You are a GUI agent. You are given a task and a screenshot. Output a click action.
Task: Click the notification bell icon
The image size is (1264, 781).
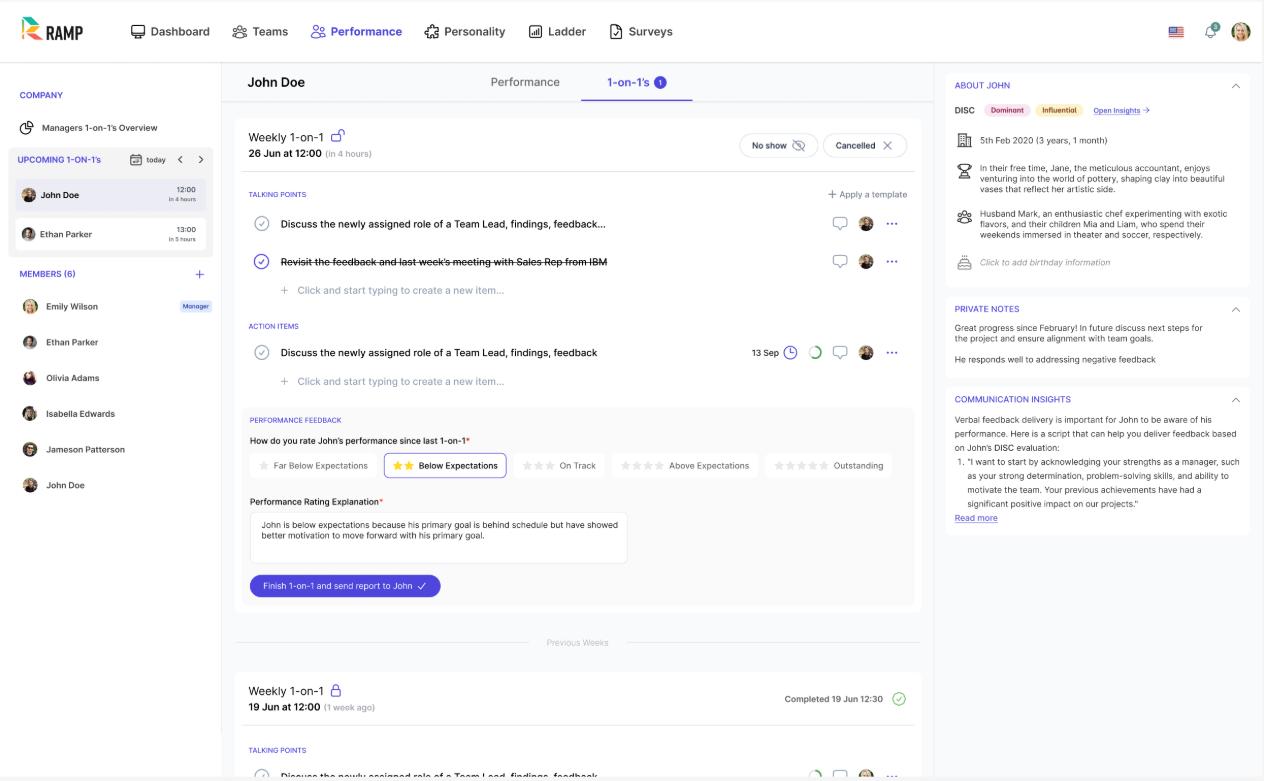point(1210,32)
